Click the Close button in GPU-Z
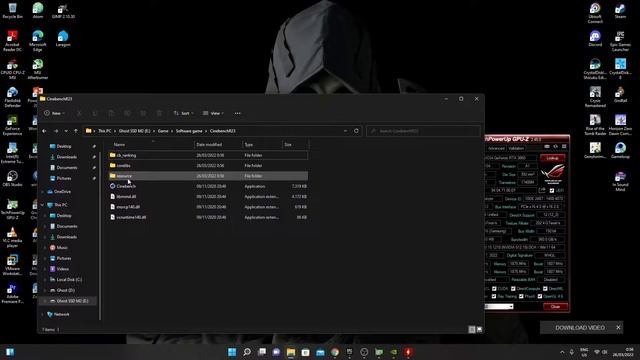This screenshot has width=640, height=360. pos(555,307)
